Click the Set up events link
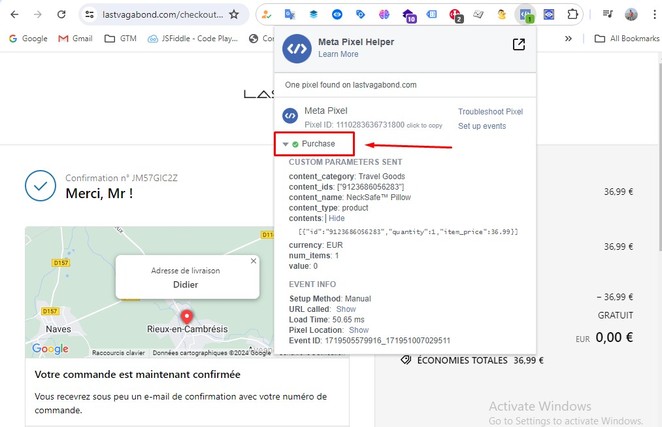This screenshot has width=662, height=427. [482, 126]
